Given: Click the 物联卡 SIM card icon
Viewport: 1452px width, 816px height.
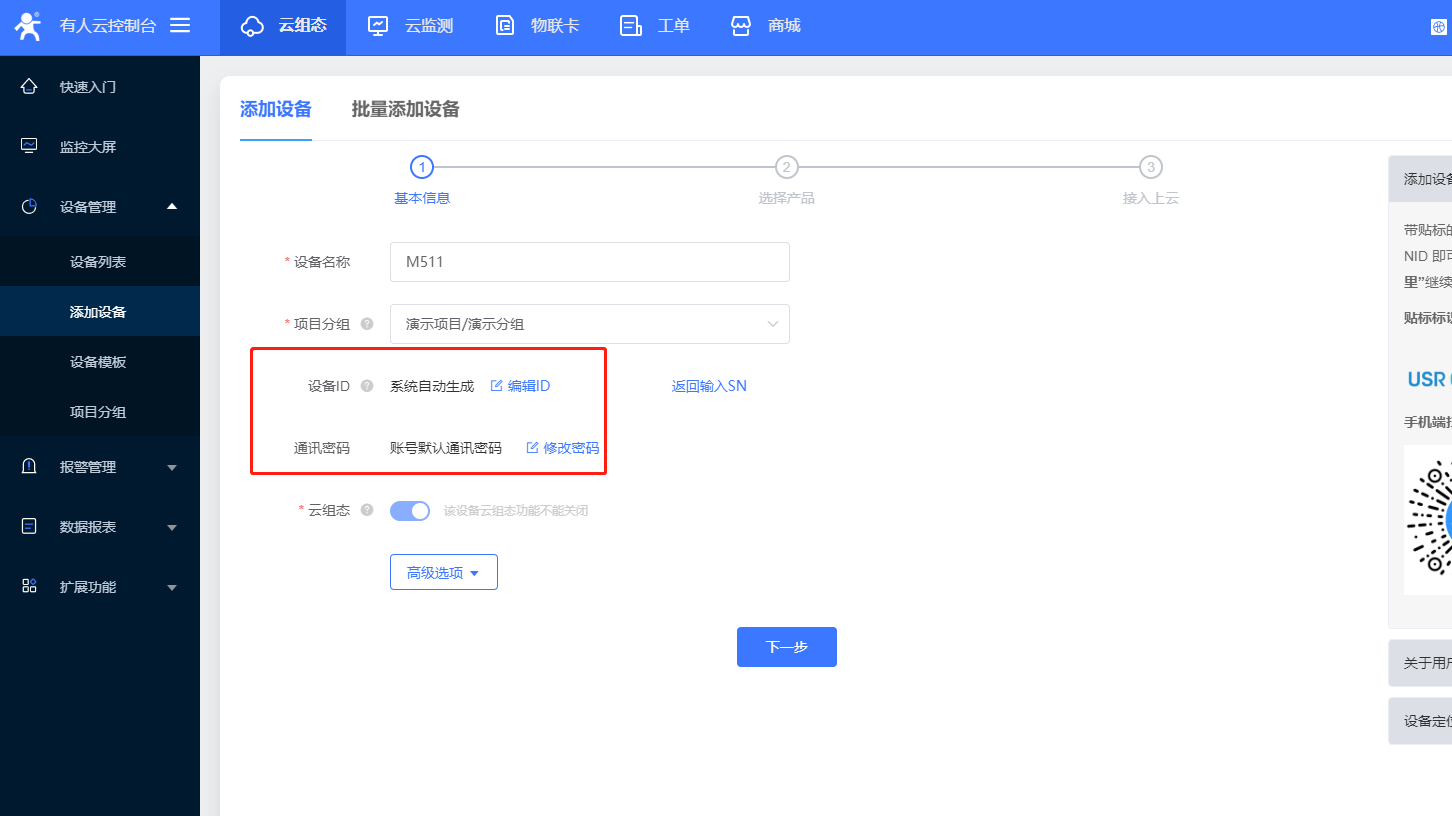Looking at the screenshot, I should tap(505, 26).
